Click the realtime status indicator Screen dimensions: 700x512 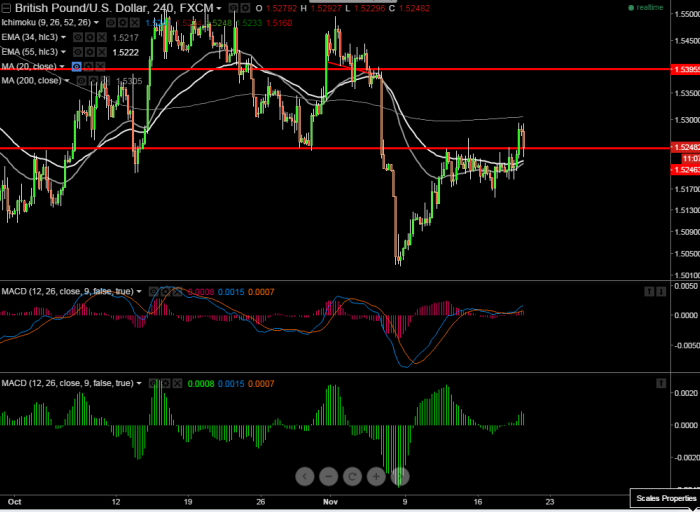(x=646, y=8)
